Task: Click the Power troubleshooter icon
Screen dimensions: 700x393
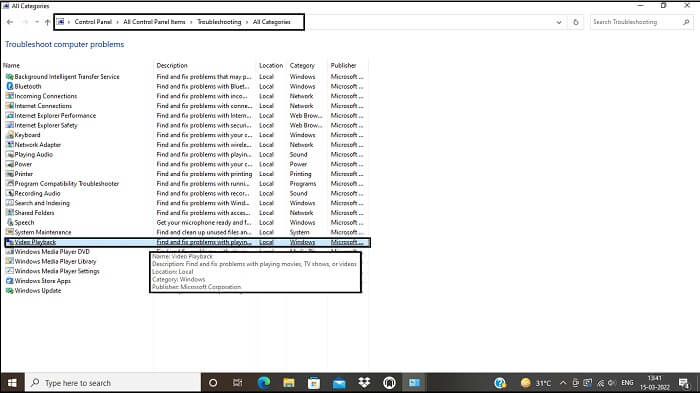Action: coord(9,164)
